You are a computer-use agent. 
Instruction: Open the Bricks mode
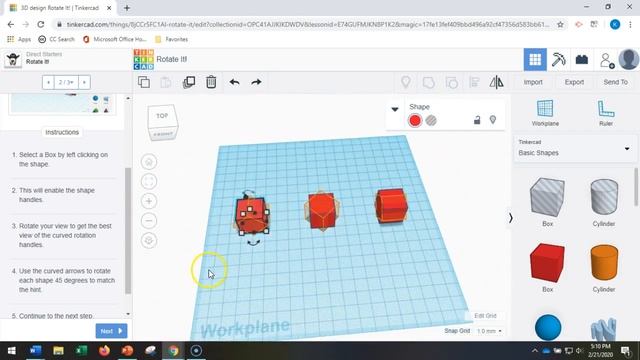coord(582,60)
